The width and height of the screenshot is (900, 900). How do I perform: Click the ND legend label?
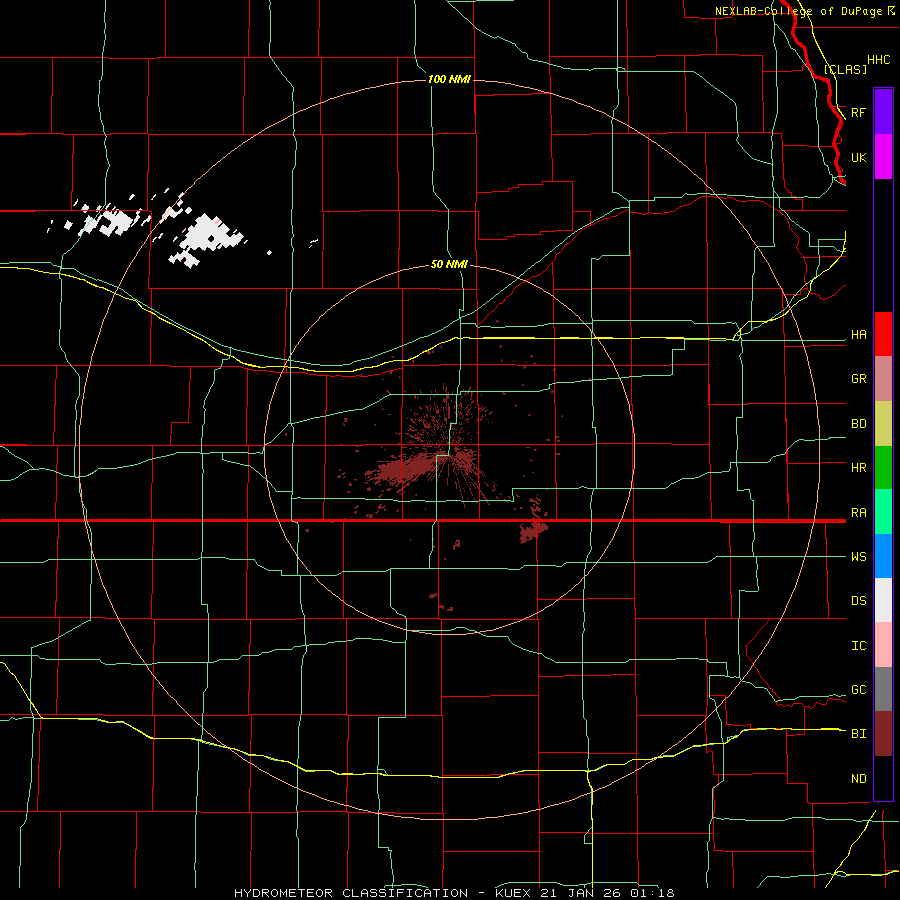point(858,779)
